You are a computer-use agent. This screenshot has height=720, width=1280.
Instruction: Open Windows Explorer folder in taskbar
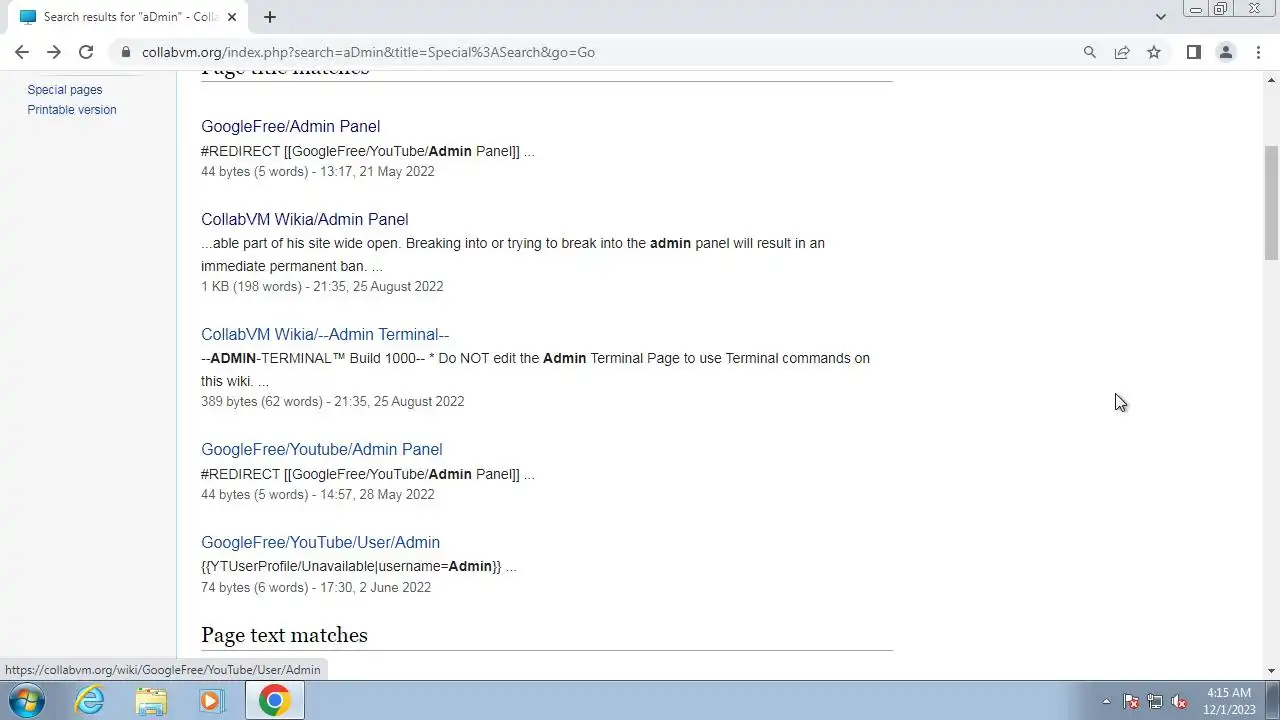151,700
